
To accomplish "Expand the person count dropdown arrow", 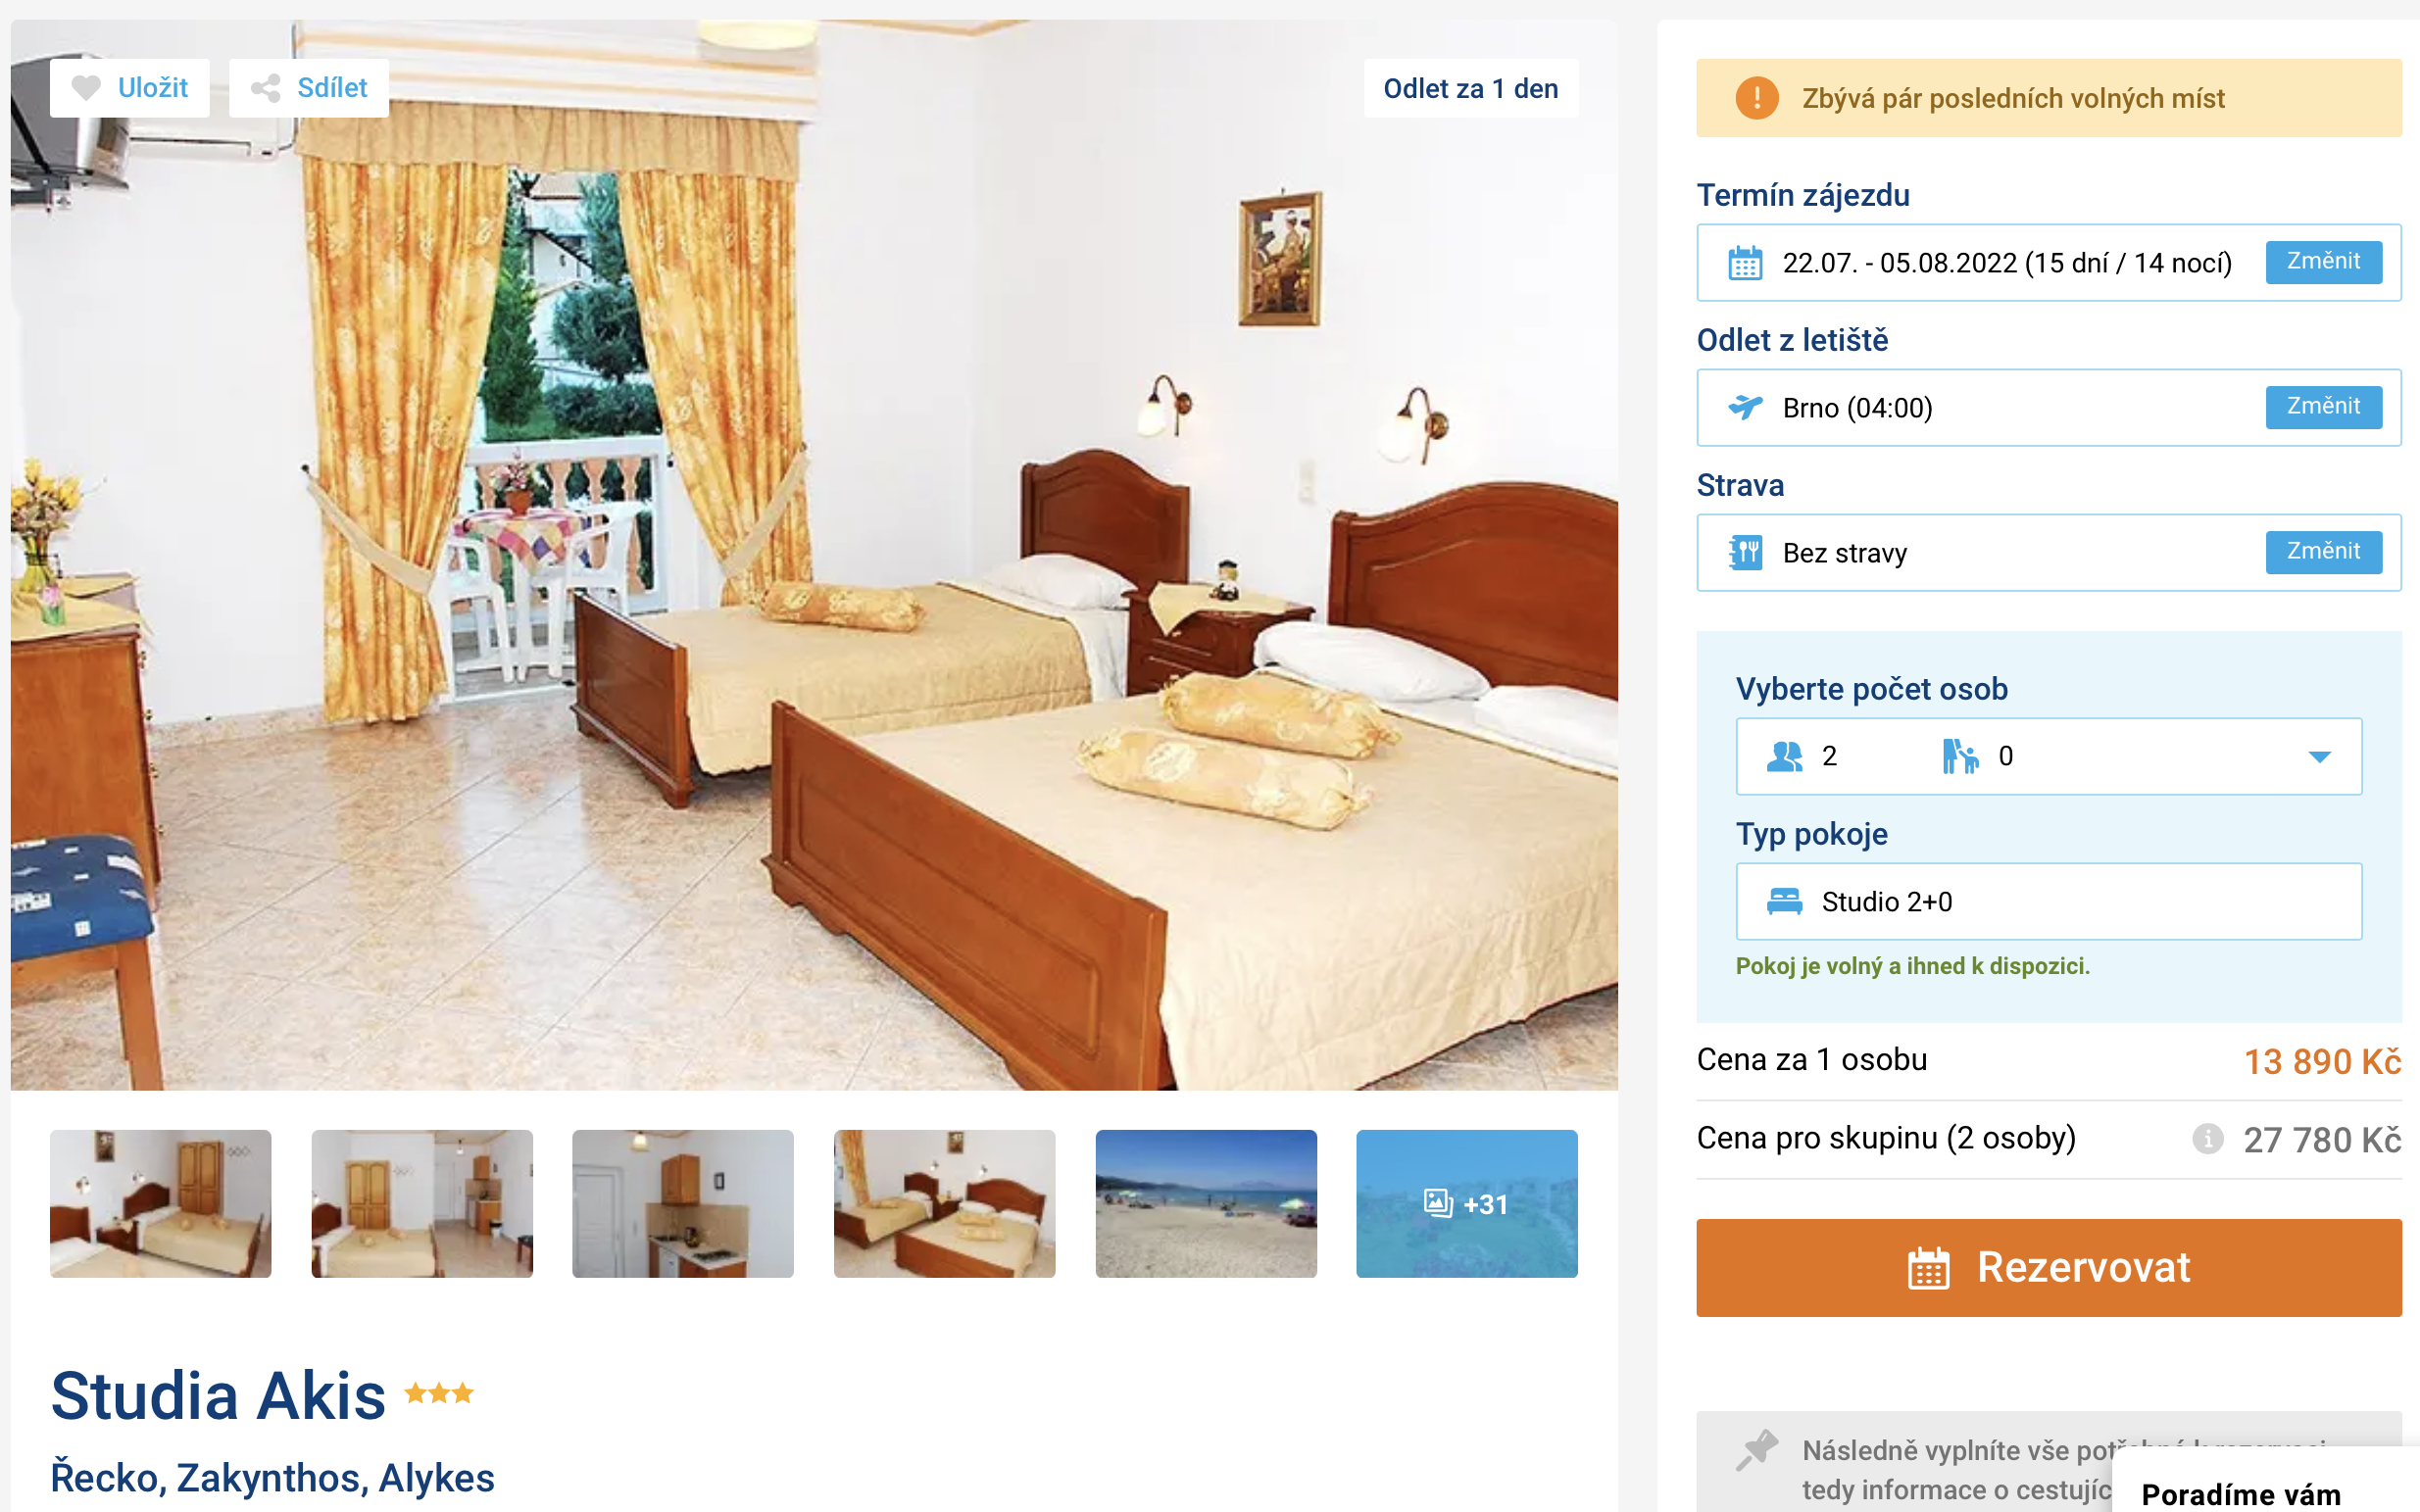I will click(2319, 757).
